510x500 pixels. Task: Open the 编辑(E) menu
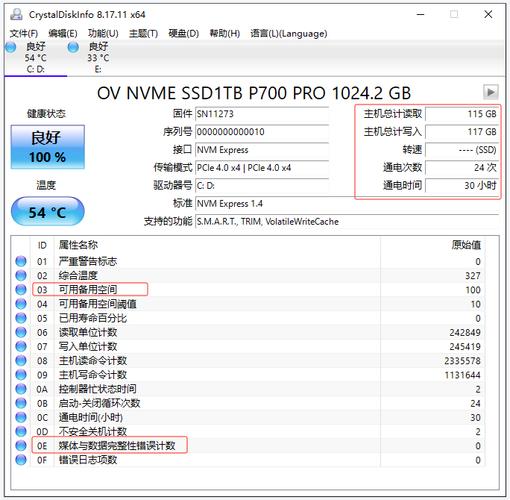[63, 33]
